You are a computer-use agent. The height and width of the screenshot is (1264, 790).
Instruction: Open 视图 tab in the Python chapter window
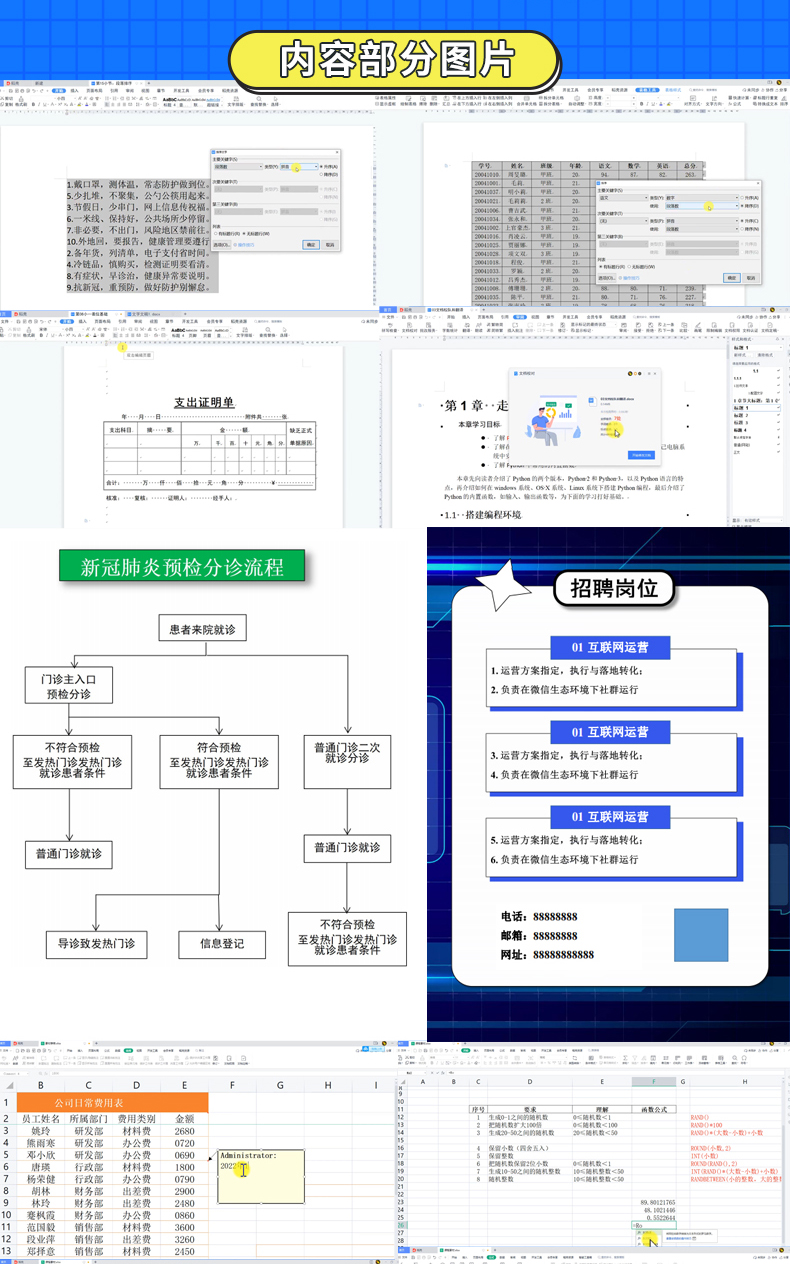pos(535,317)
